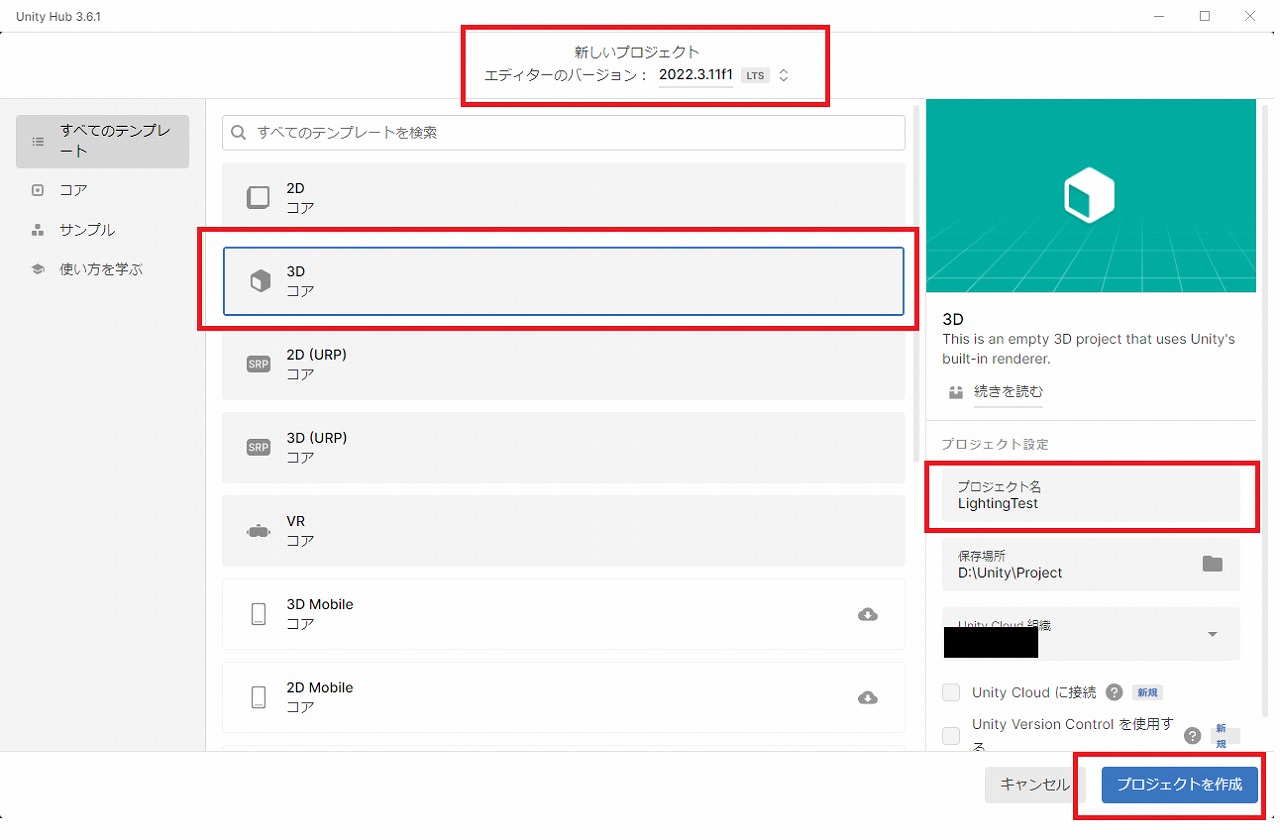1280x840 pixels.
Task: Focus the template search field
Action: (563, 132)
